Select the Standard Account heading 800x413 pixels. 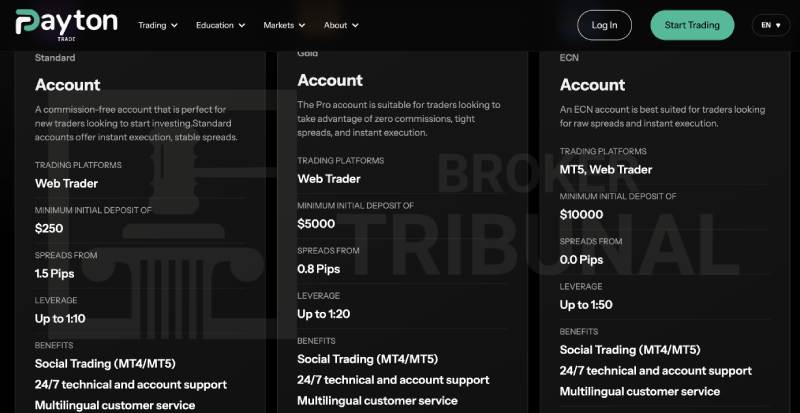click(67, 85)
